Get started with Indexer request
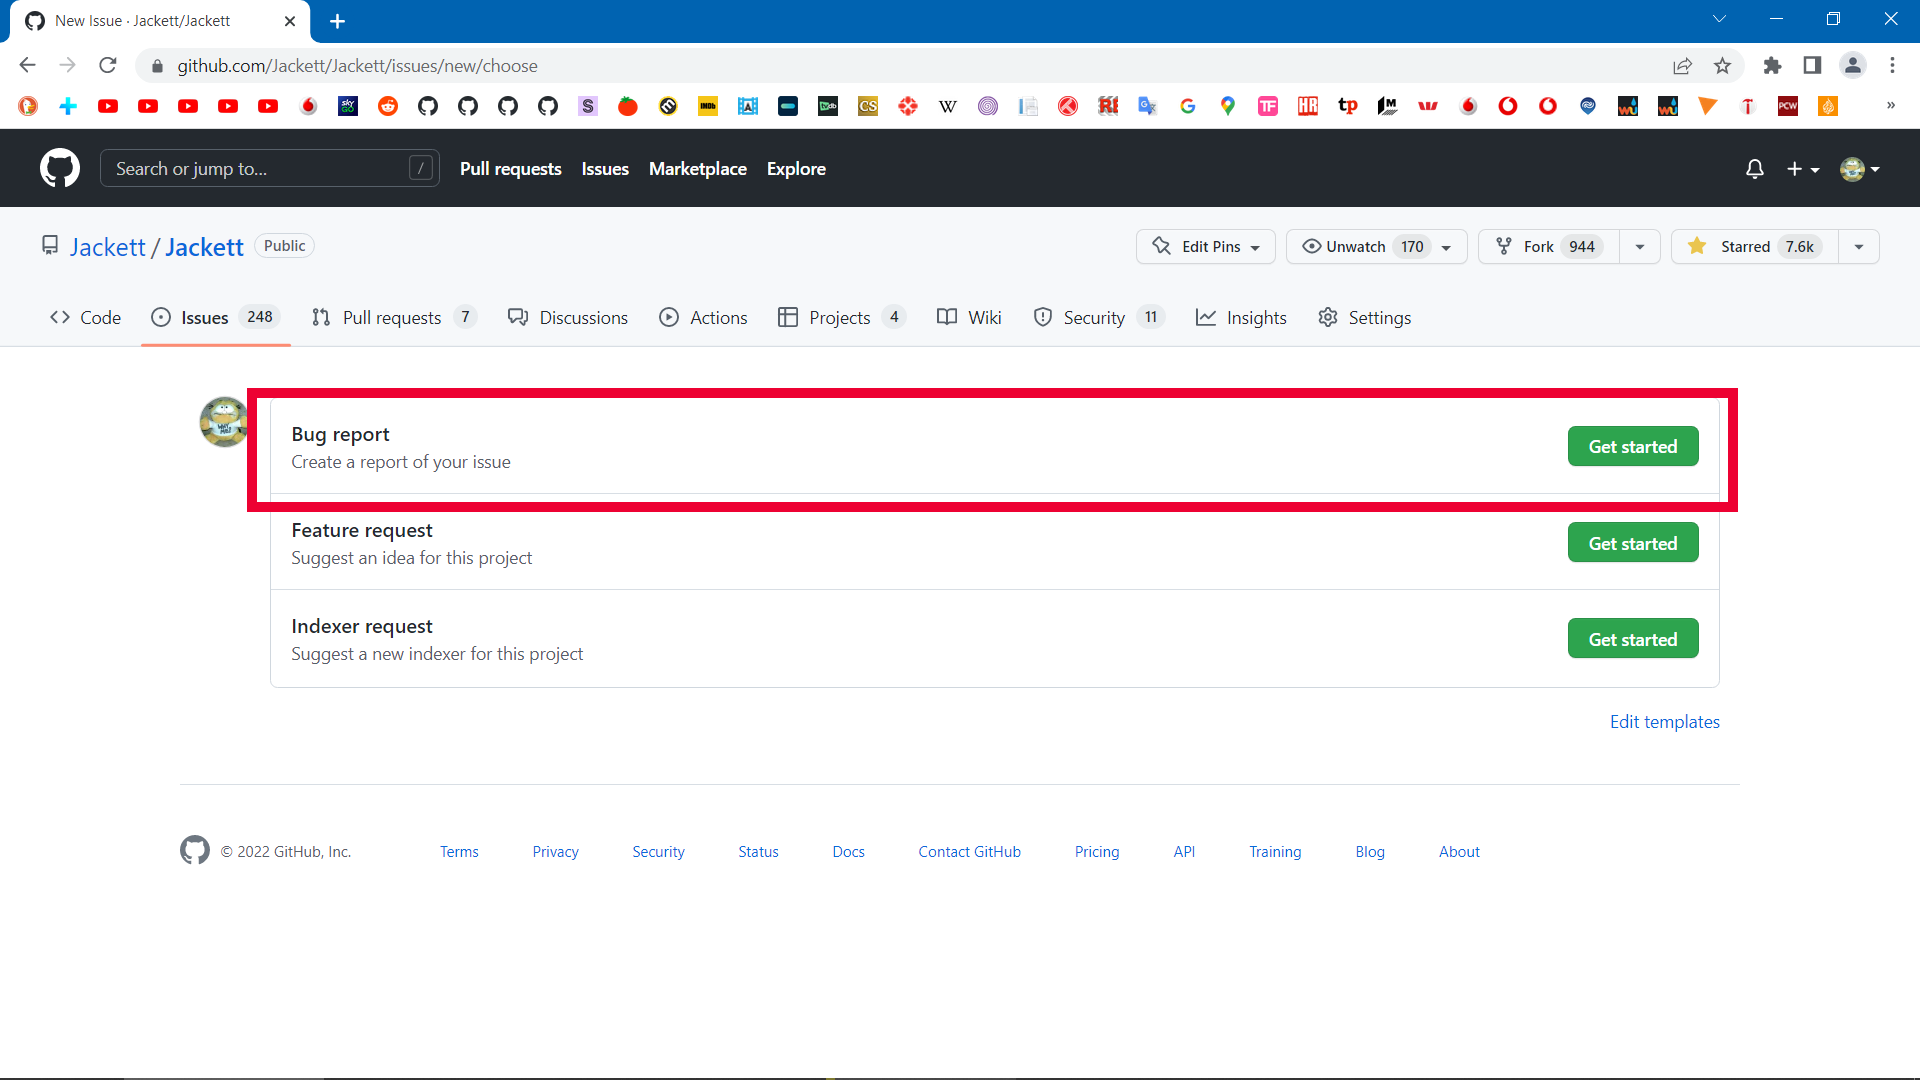Image resolution: width=1920 pixels, height=1080 pixels. [x=1632, y=640]
